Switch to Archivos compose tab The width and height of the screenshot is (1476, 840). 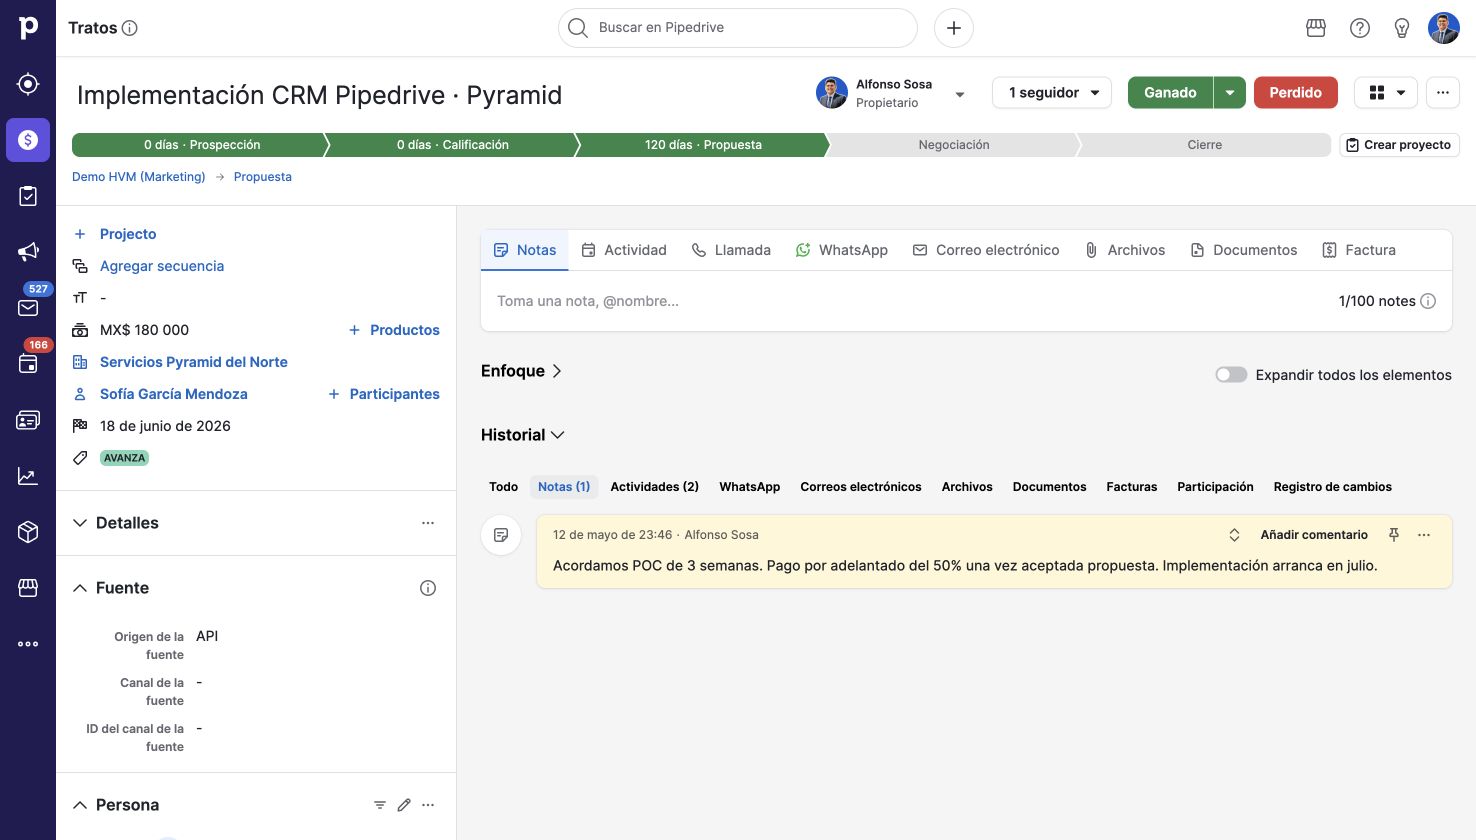1125,250
